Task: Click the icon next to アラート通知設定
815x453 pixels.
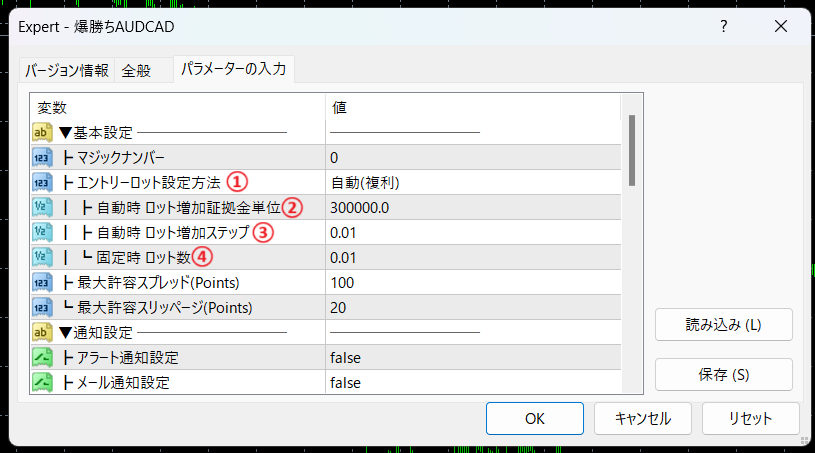Action: click(42, 357)
